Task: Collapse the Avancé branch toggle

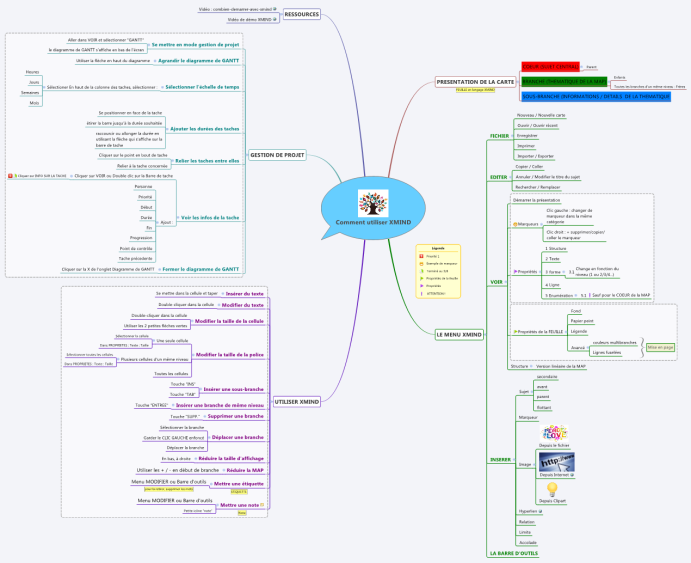Action: pos(588,348)
